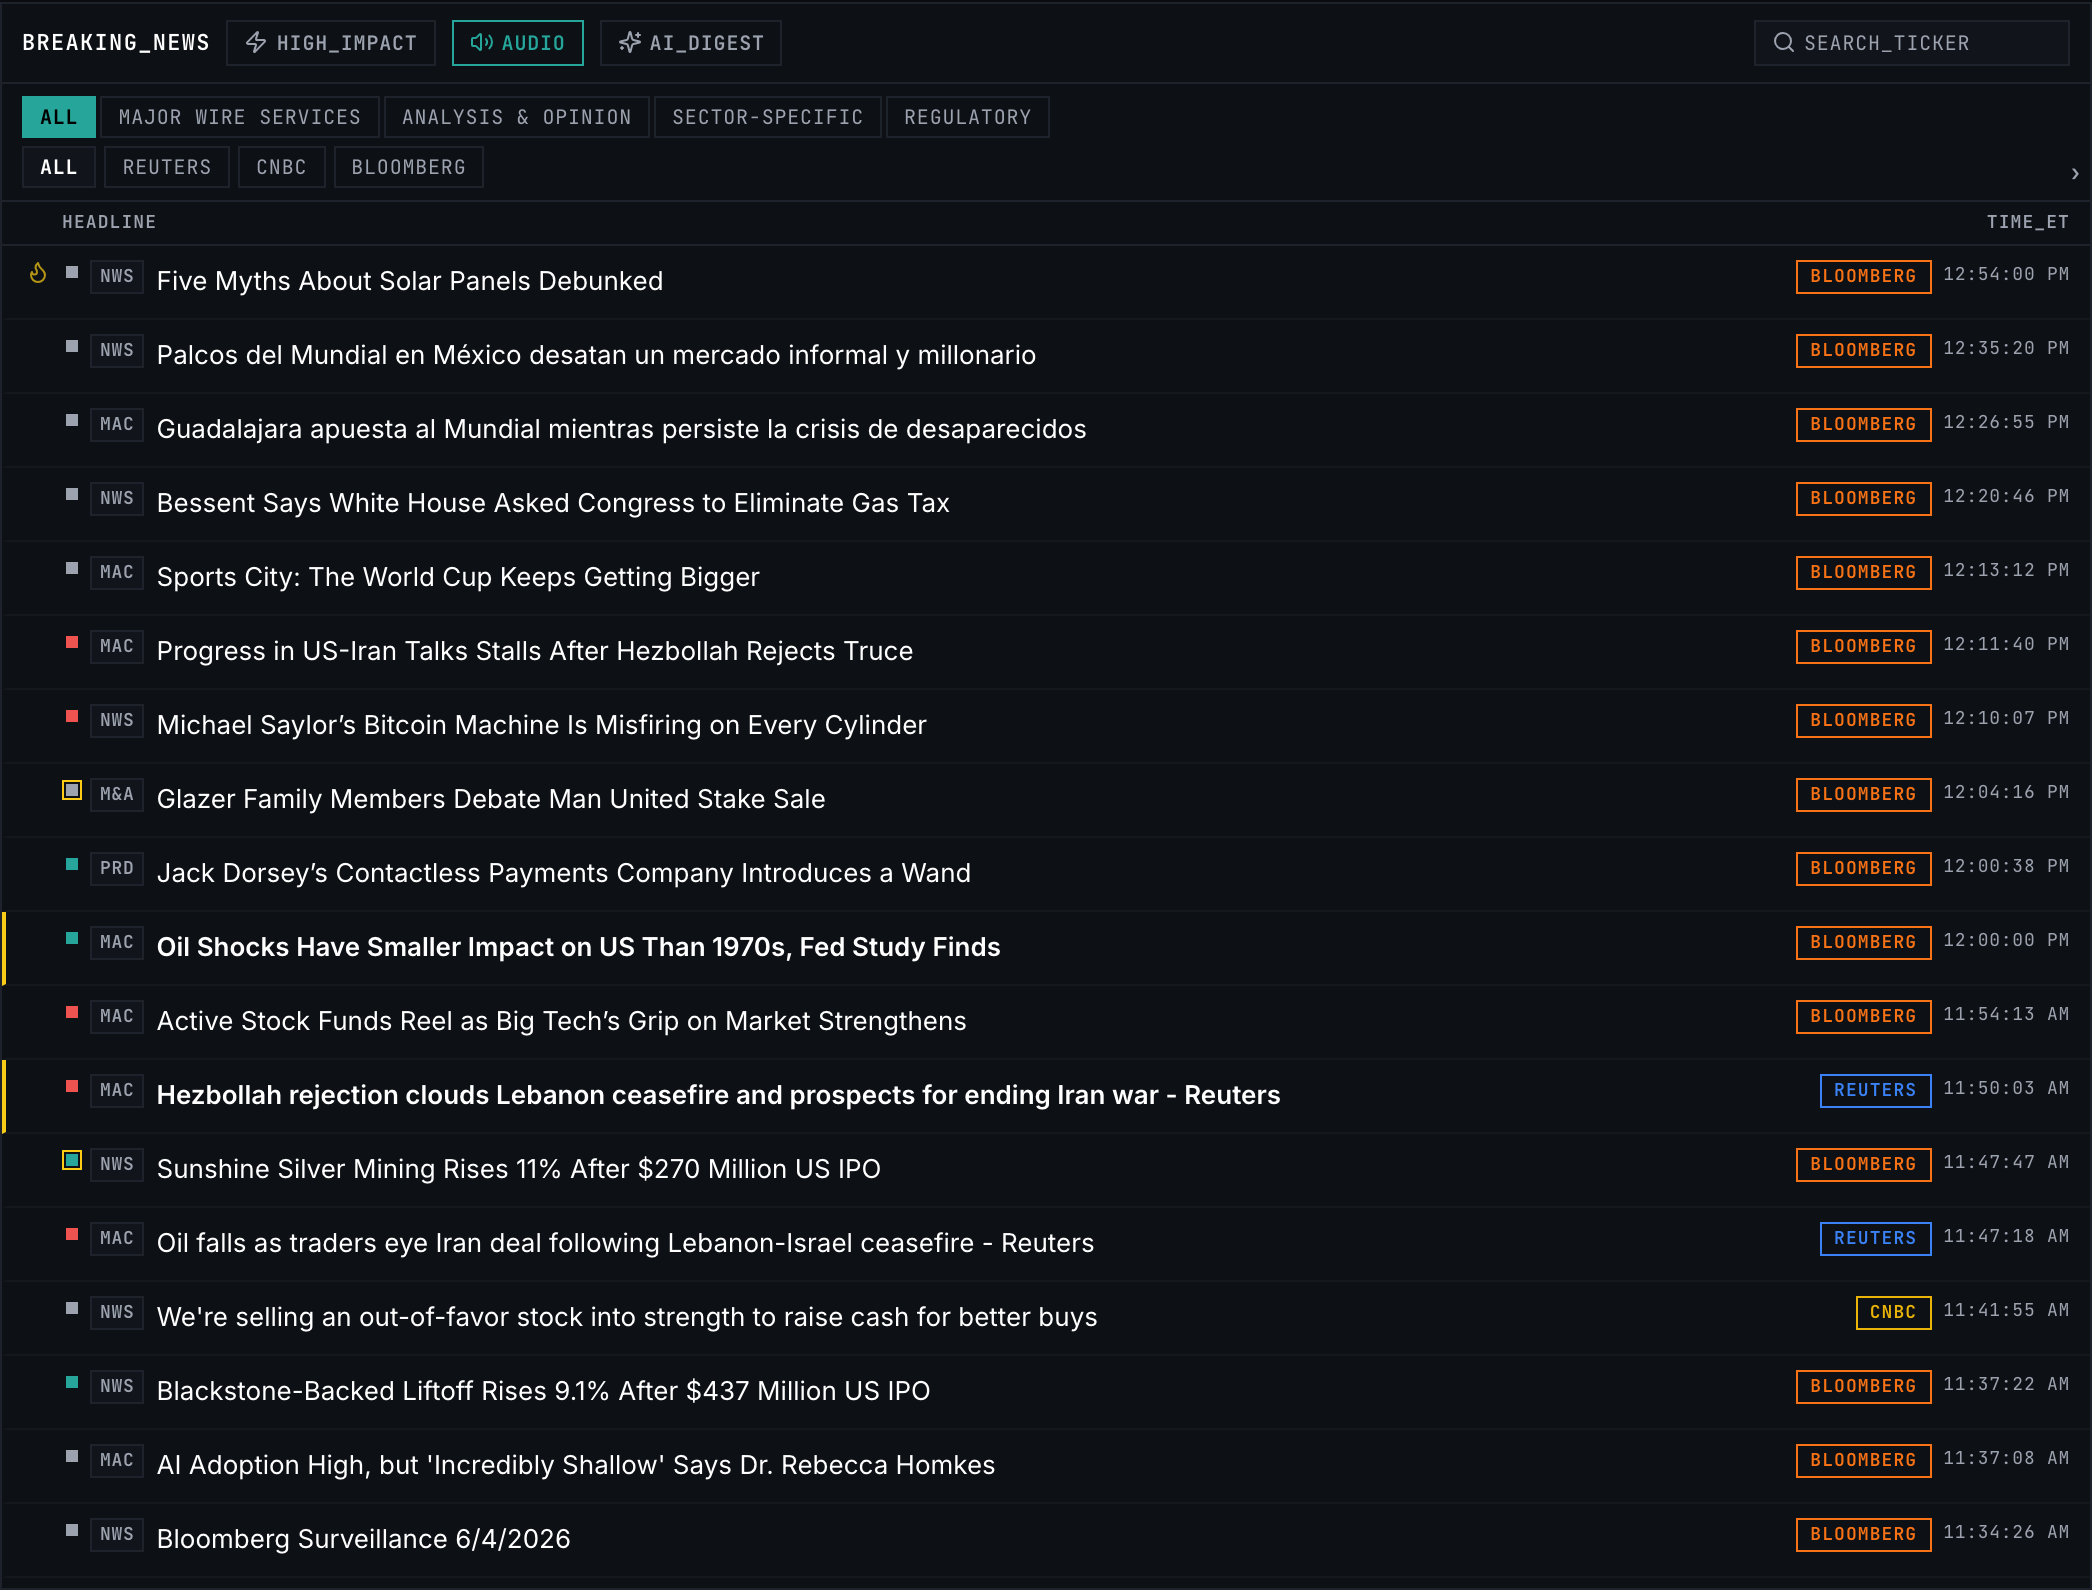Switch to ANALYSIS & OPINION tab

pyautogui.click(x=517, y=117)
